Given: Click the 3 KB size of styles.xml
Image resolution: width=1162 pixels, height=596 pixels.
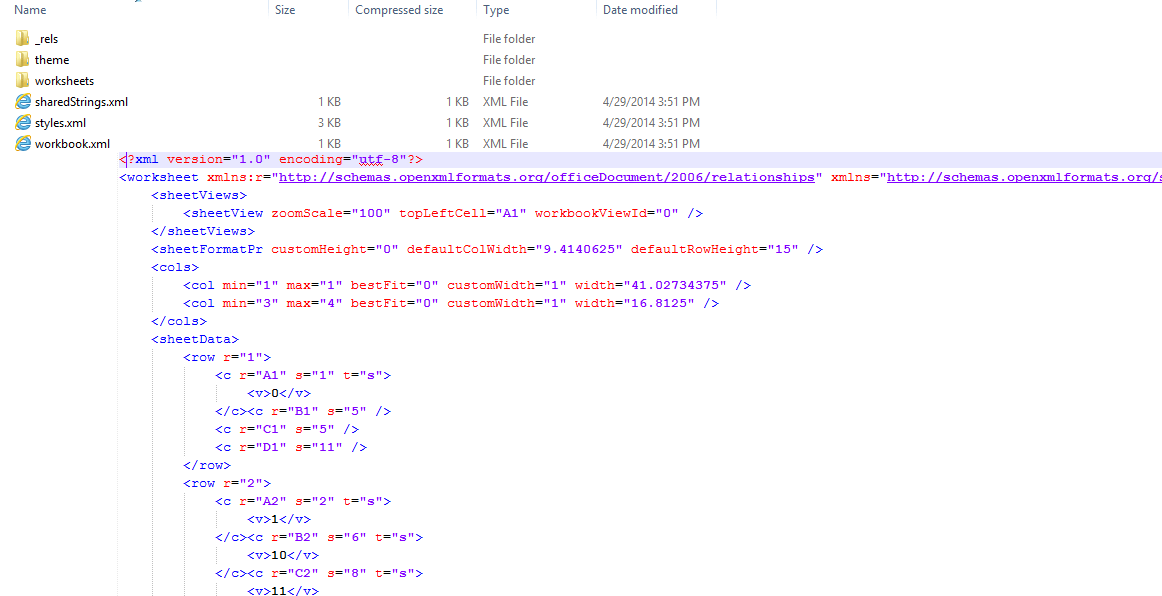Looking at the screenshot, I should 329,122.
